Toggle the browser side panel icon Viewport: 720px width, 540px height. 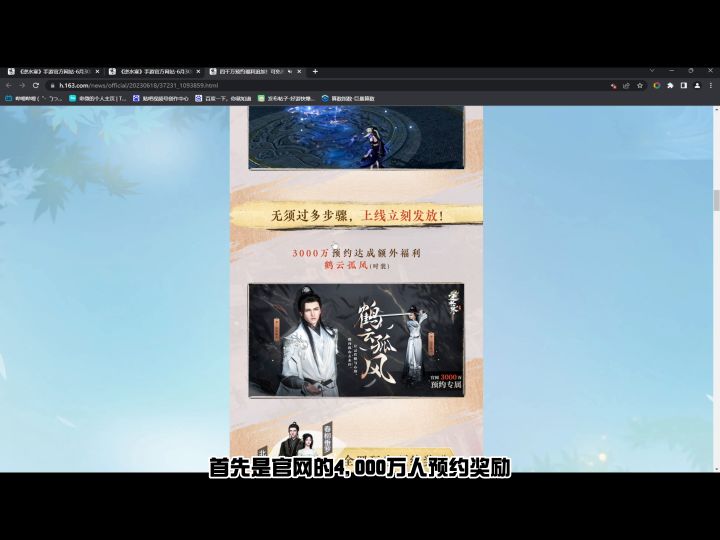[684, 85]
